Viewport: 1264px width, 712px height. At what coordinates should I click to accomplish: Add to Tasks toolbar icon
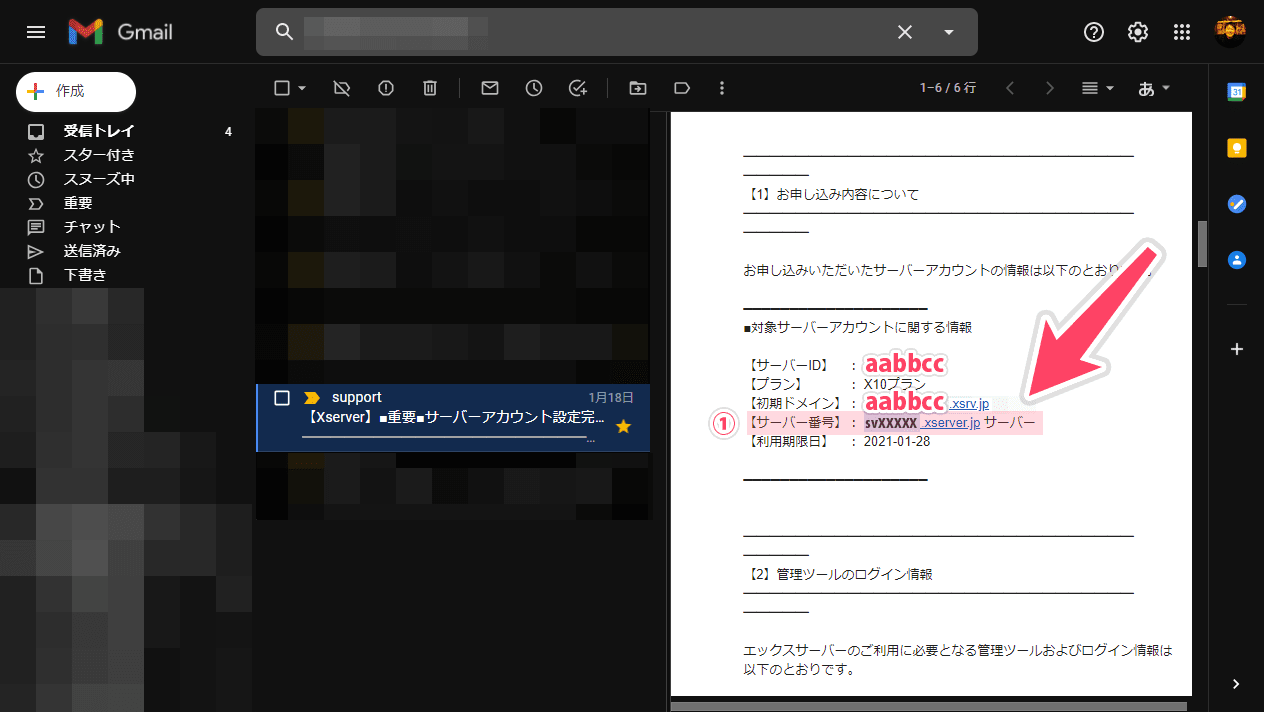[x=578, y=88]
